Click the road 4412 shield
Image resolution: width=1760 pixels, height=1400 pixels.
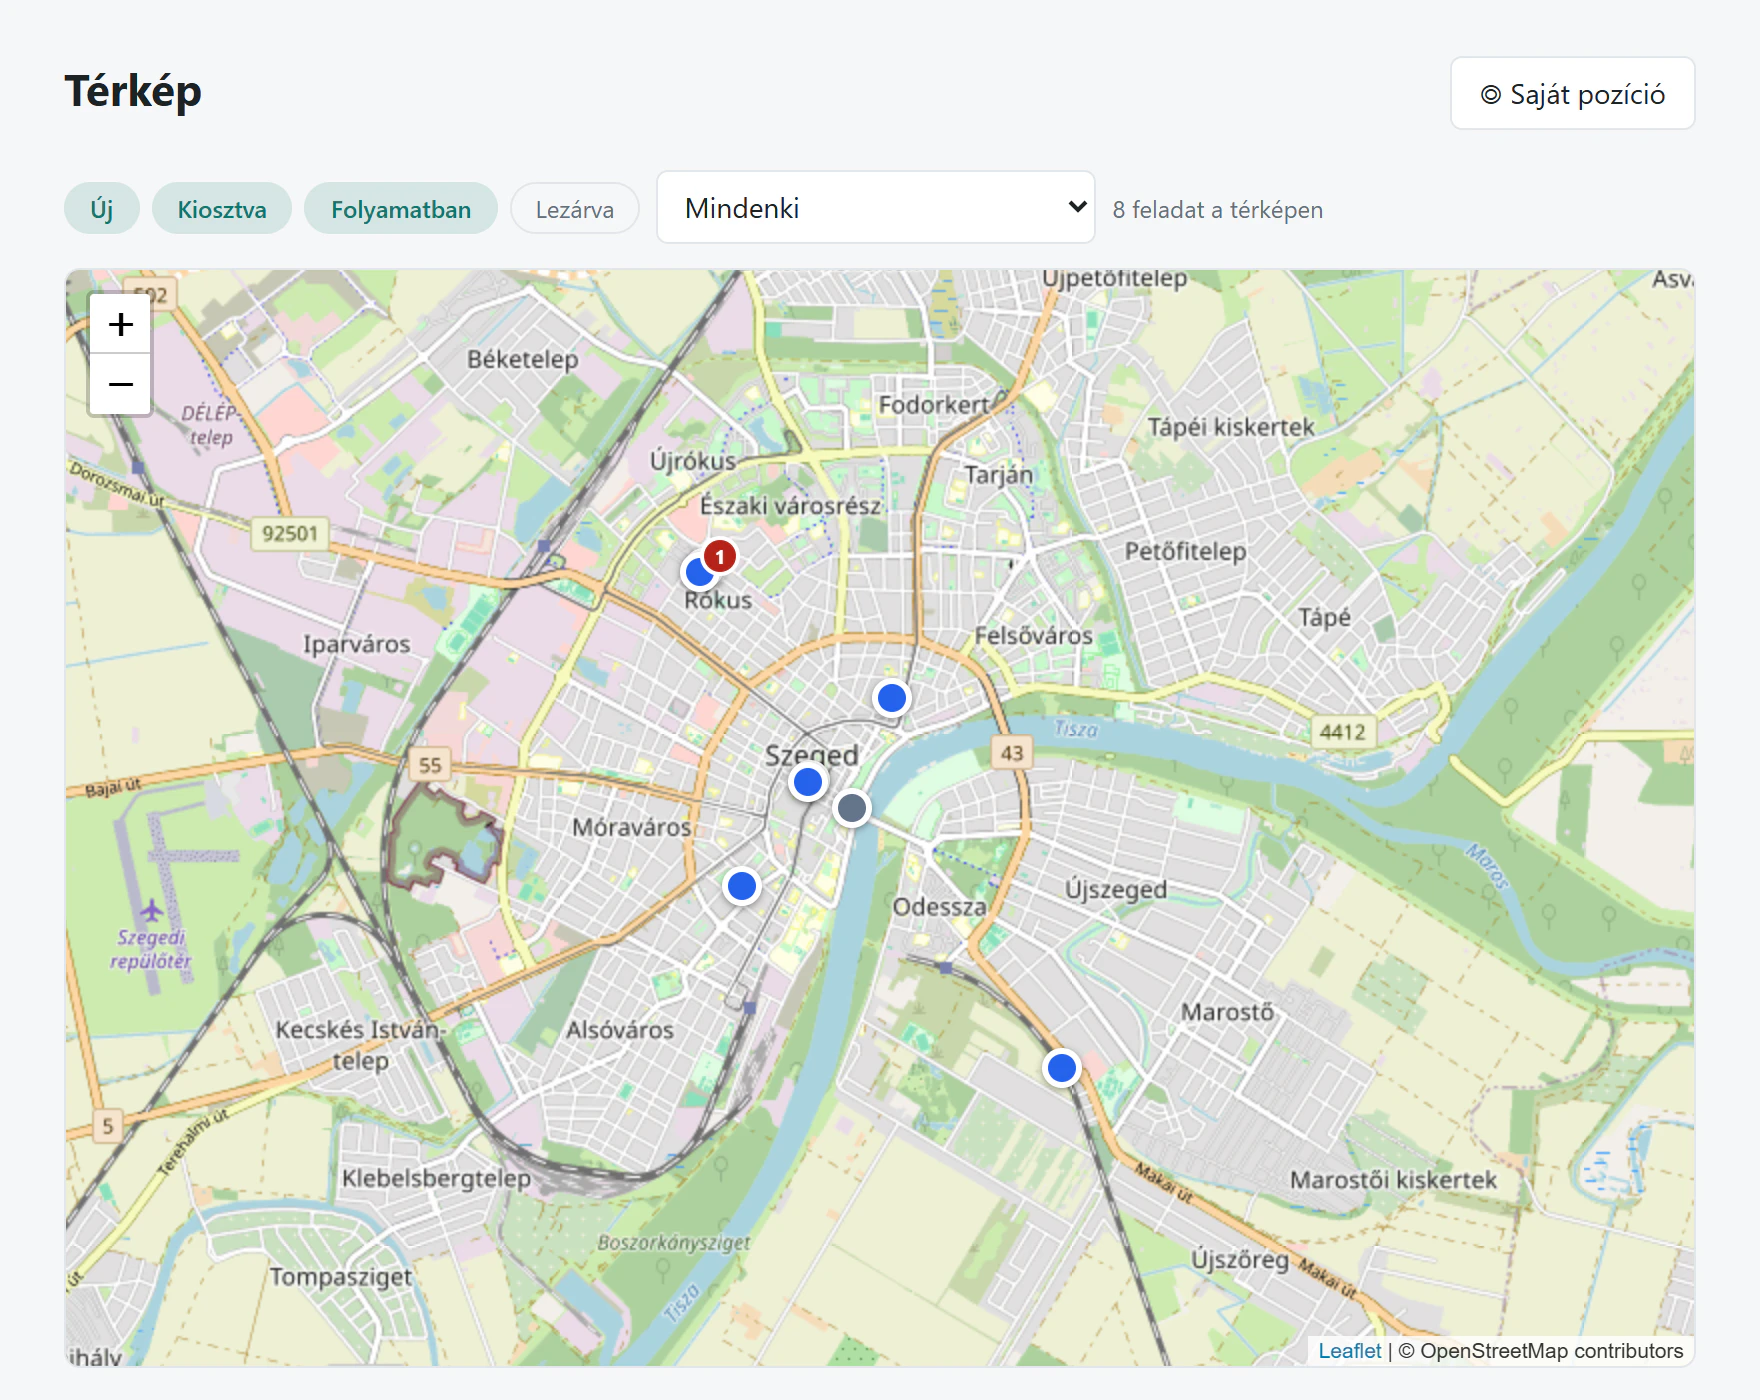tap(1343, 731)
